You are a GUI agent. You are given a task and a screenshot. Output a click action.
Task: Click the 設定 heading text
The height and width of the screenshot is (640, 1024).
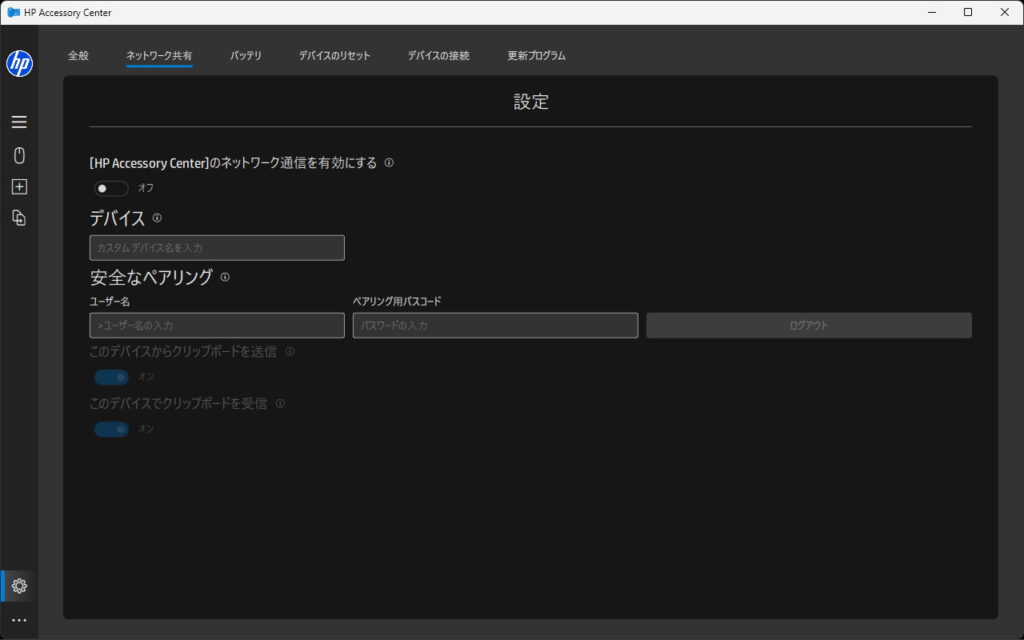tap(530, 102)
